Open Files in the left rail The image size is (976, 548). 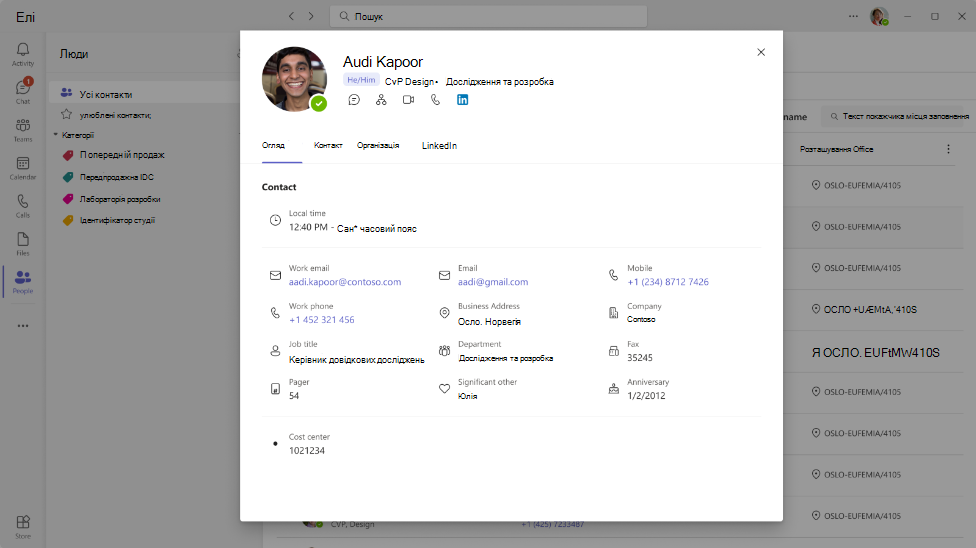point(23,244)
